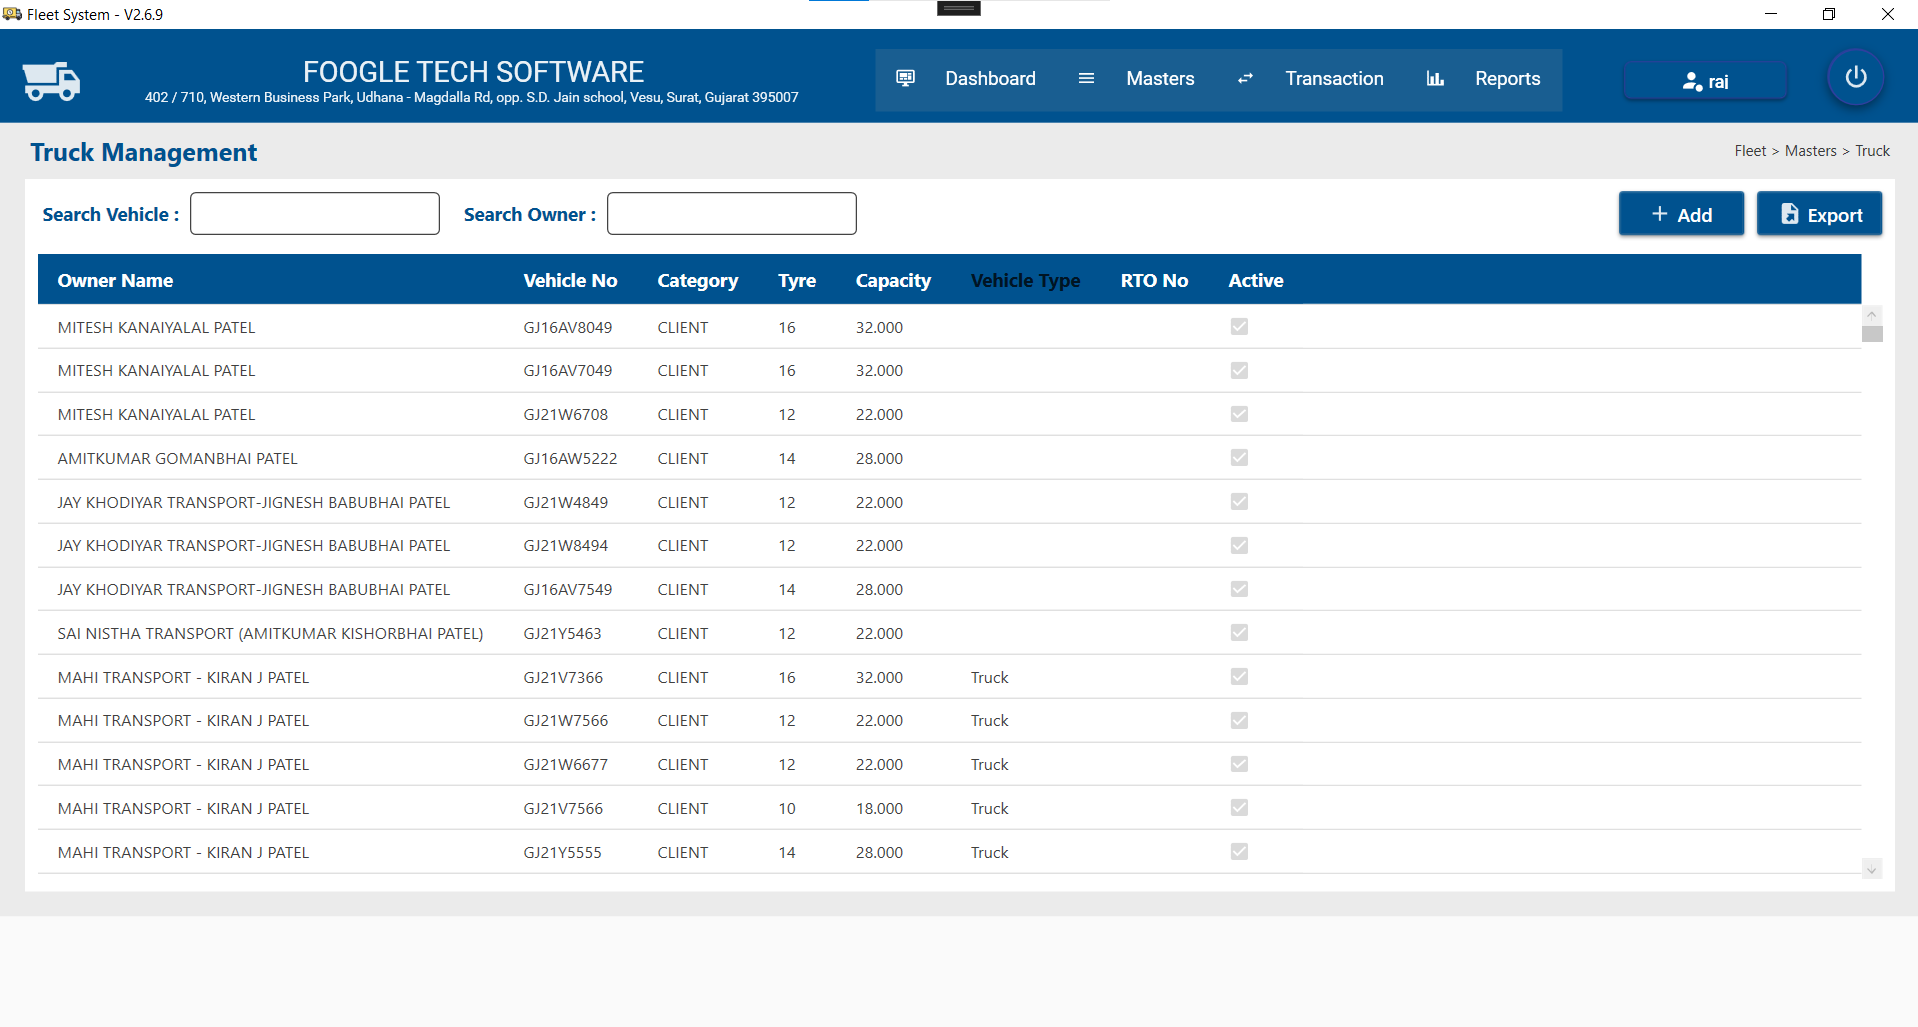Select owner SAI NISTHA TRANSPORT row
The width and height of the screenshot is (1918, 1027).
(x=270, y=633)
